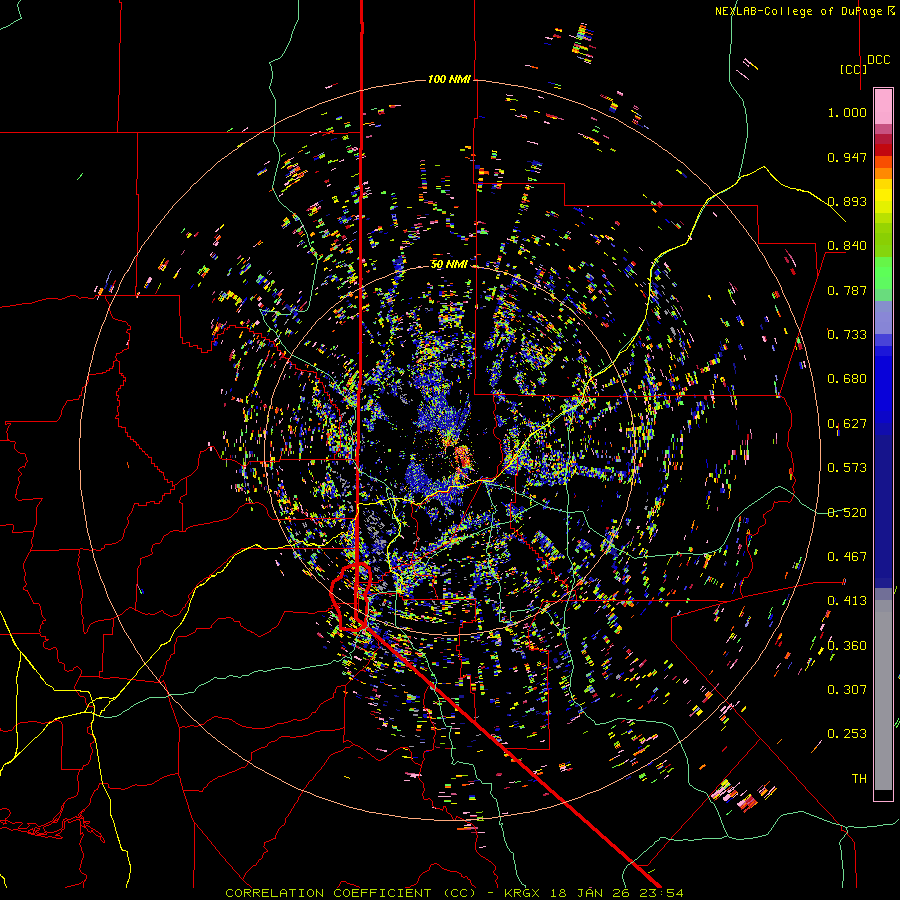The height and width of the screenshot is (900, 900).
Task: Click the DCC units label
Action: [x=879, y=60]
